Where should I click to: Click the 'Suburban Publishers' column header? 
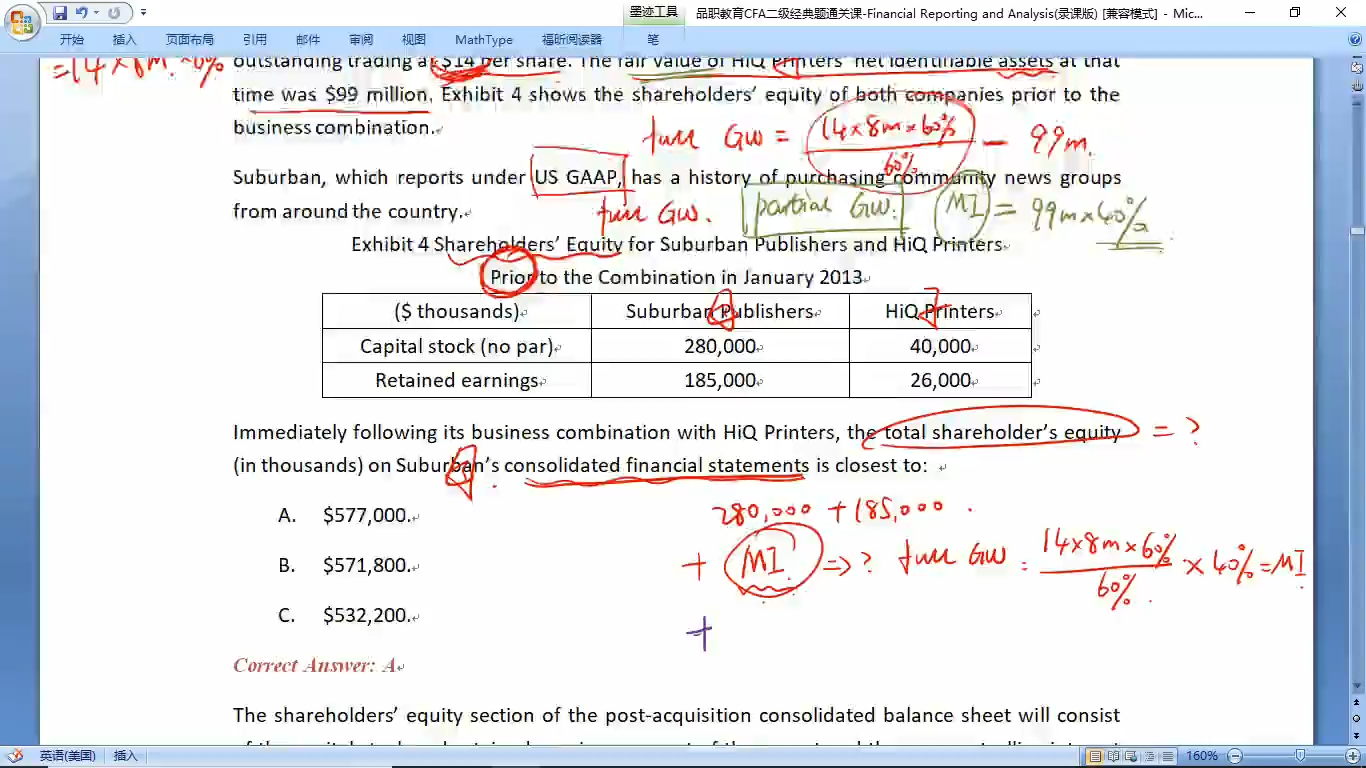click(x=720, y=312)
